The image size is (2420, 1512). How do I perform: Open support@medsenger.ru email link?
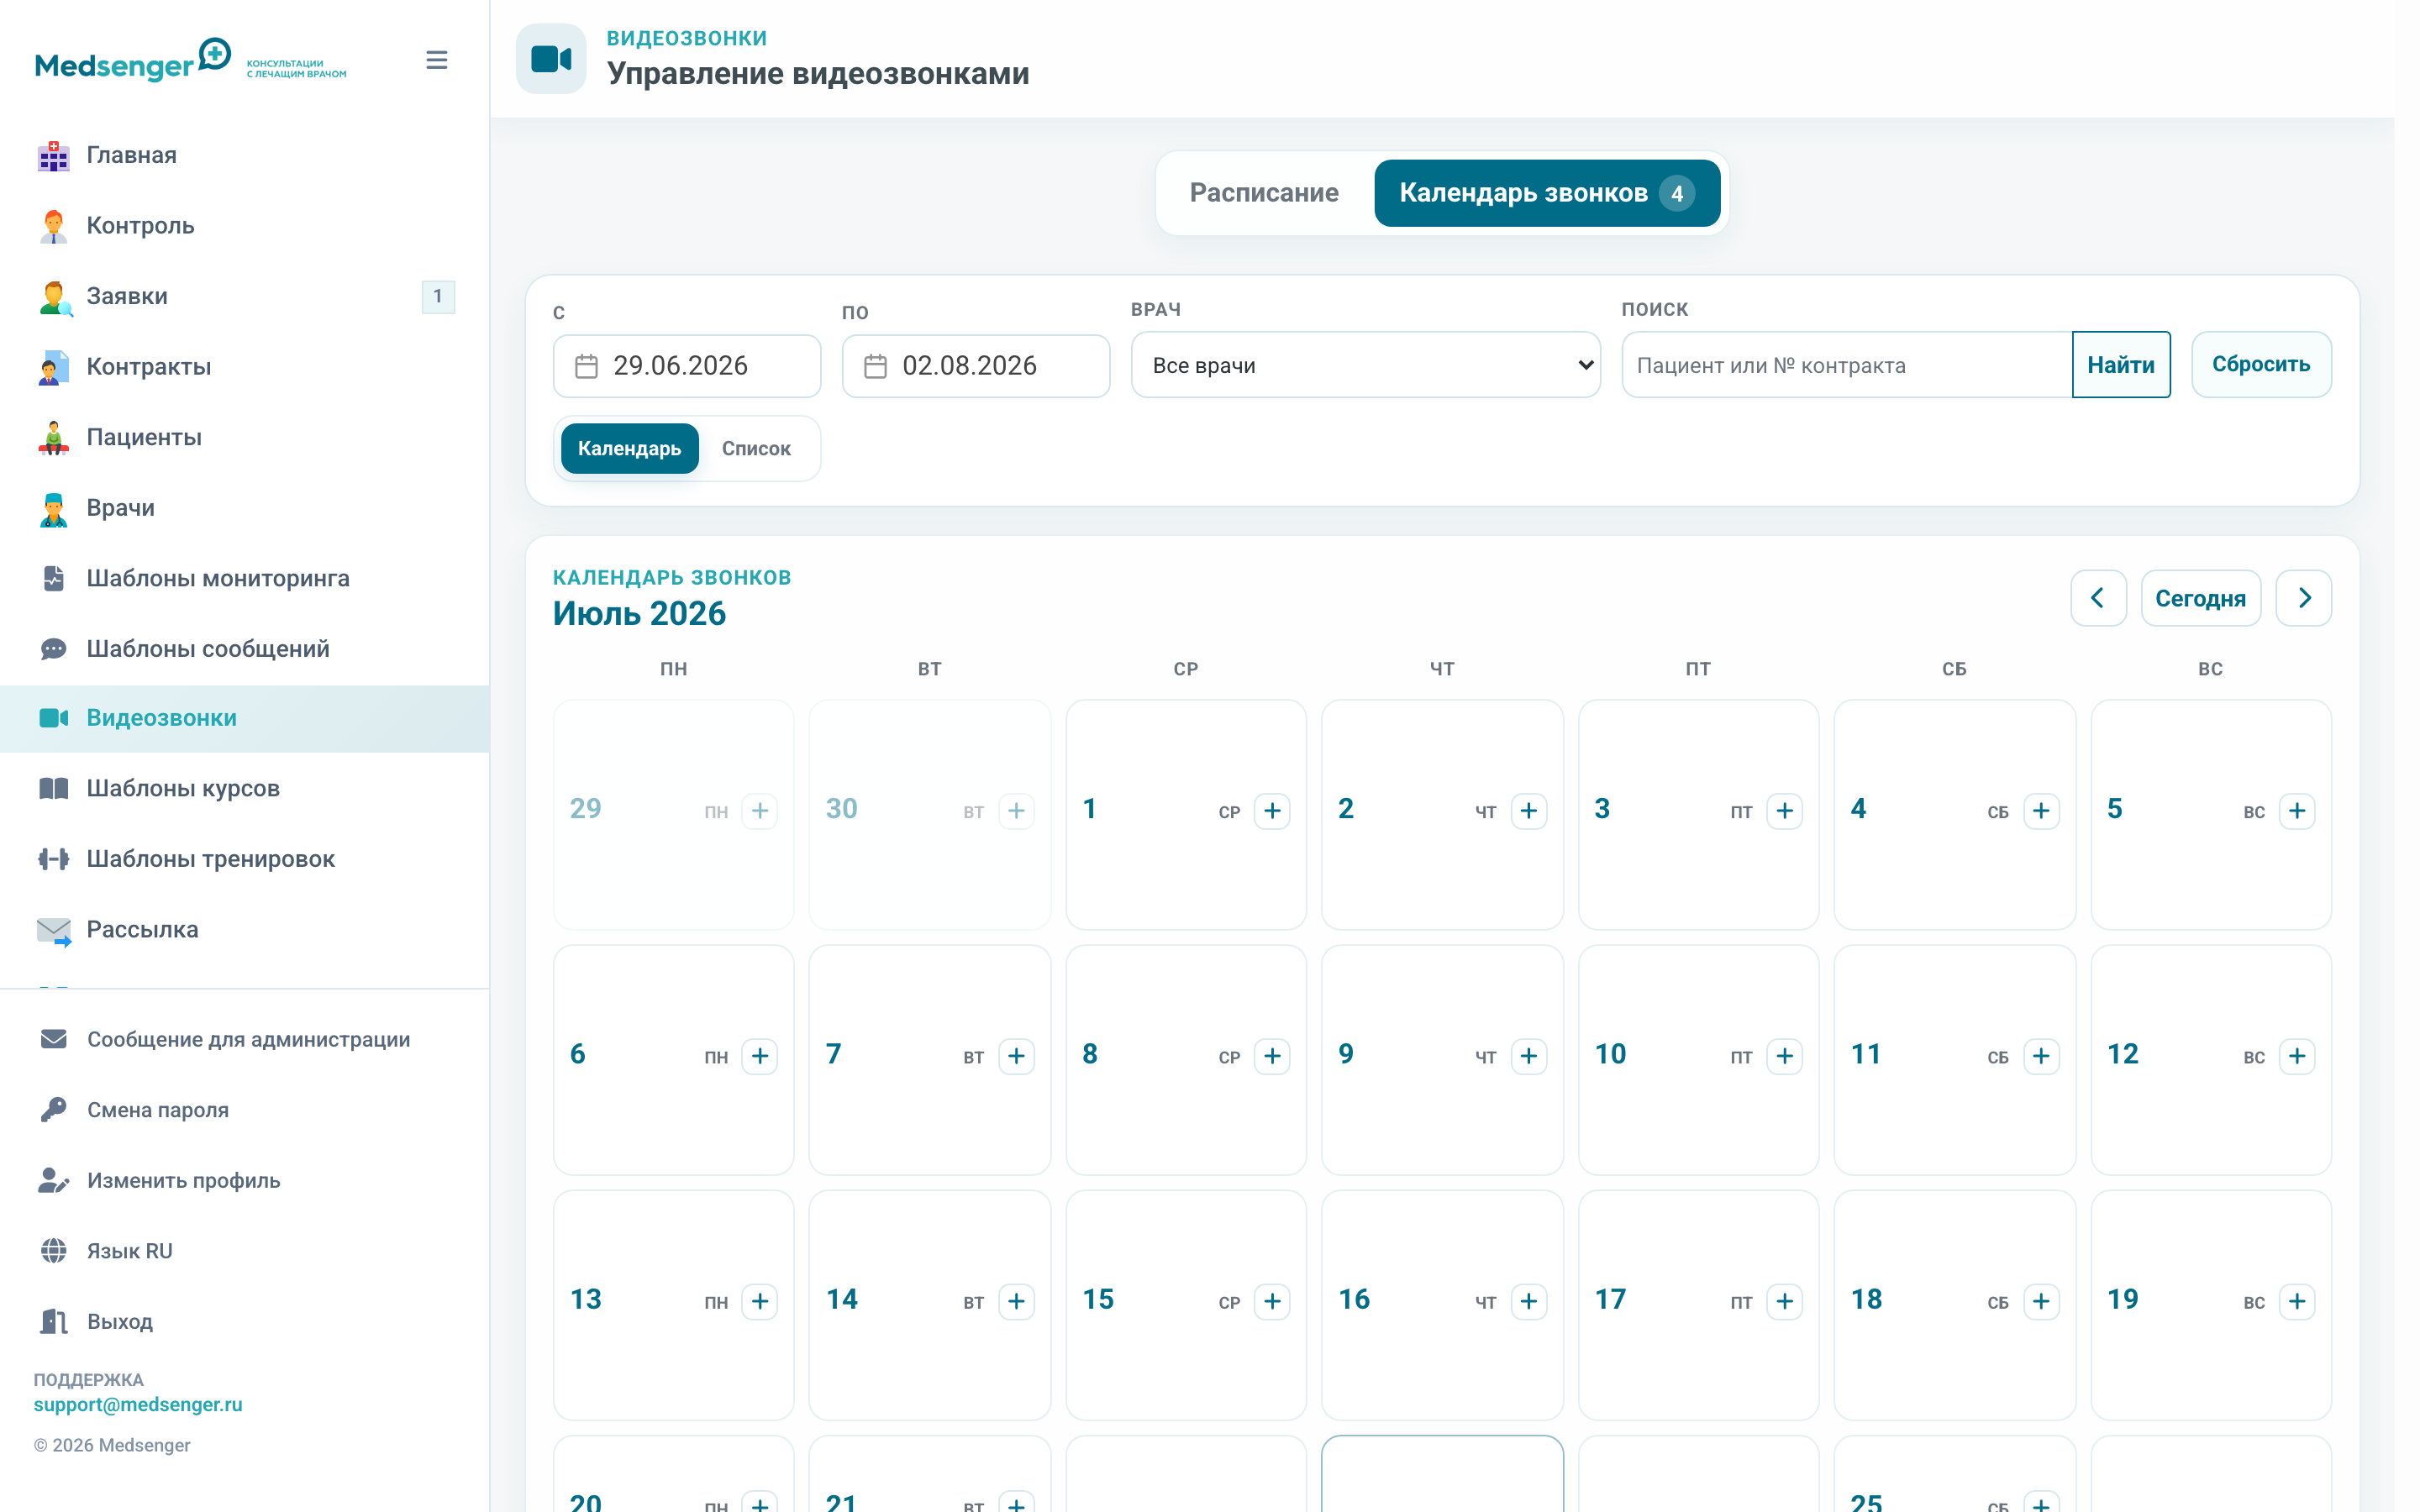pos(138,1404)
